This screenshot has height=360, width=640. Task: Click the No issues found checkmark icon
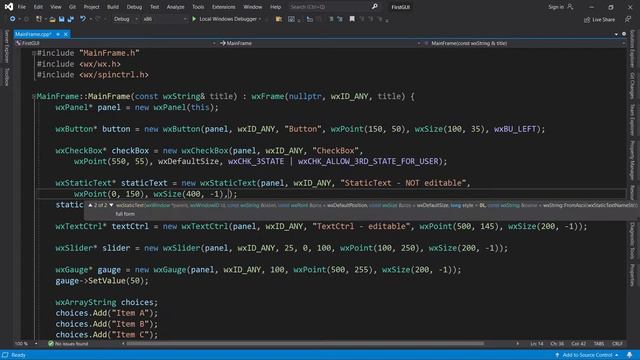tap(51, 344)
